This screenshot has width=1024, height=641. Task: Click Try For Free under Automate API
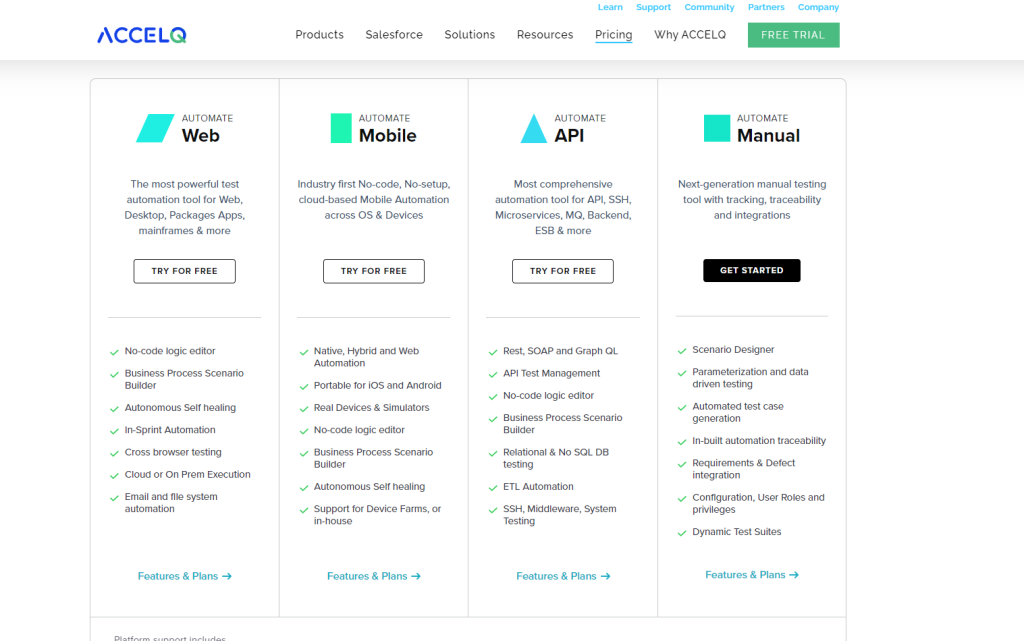click(563, 271)
